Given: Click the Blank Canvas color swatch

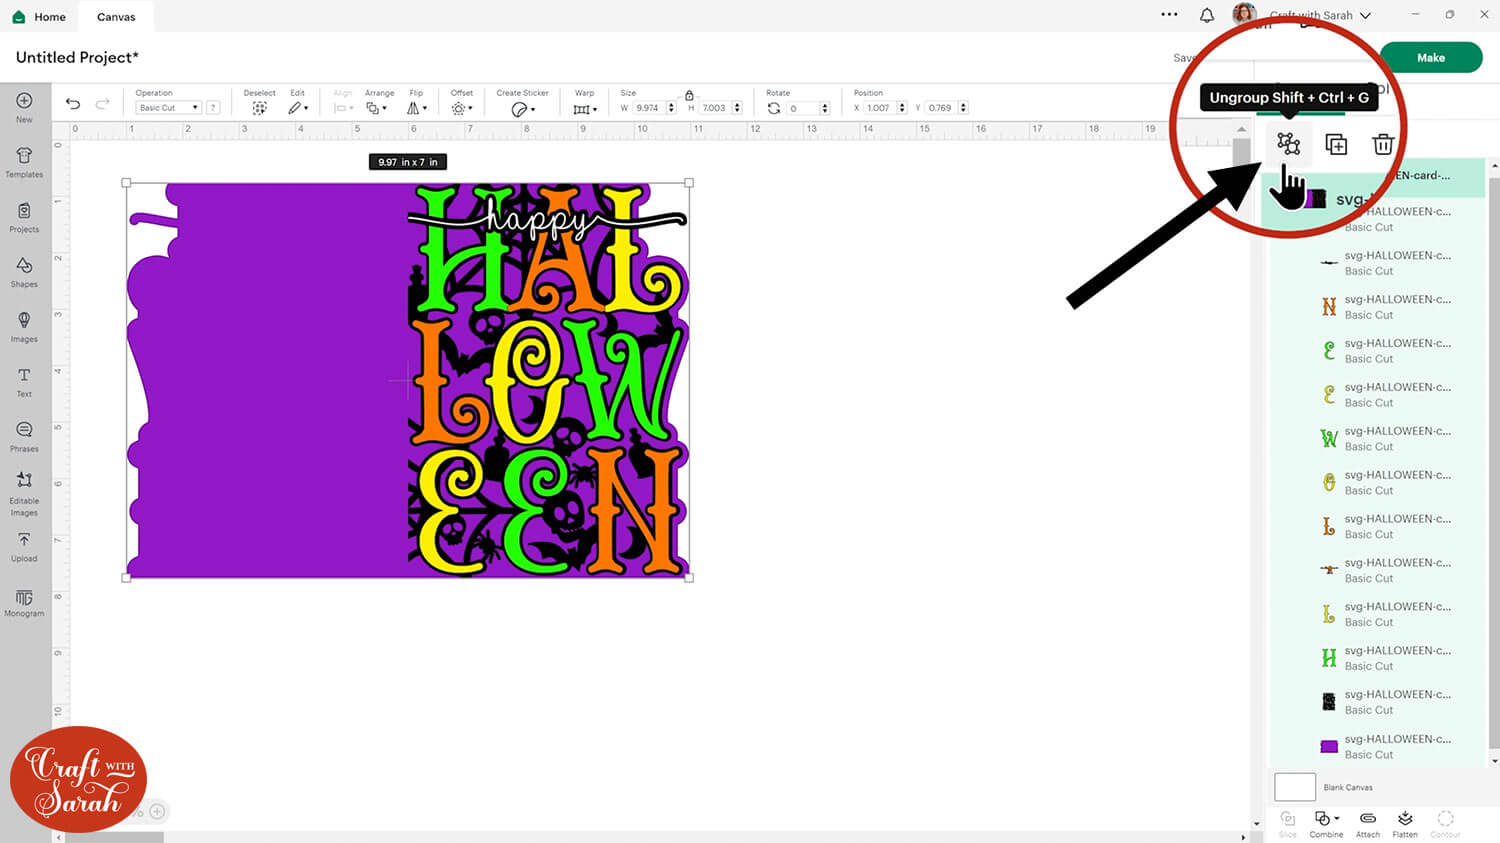Looking at the screenshot, I should click(1294, 787).
